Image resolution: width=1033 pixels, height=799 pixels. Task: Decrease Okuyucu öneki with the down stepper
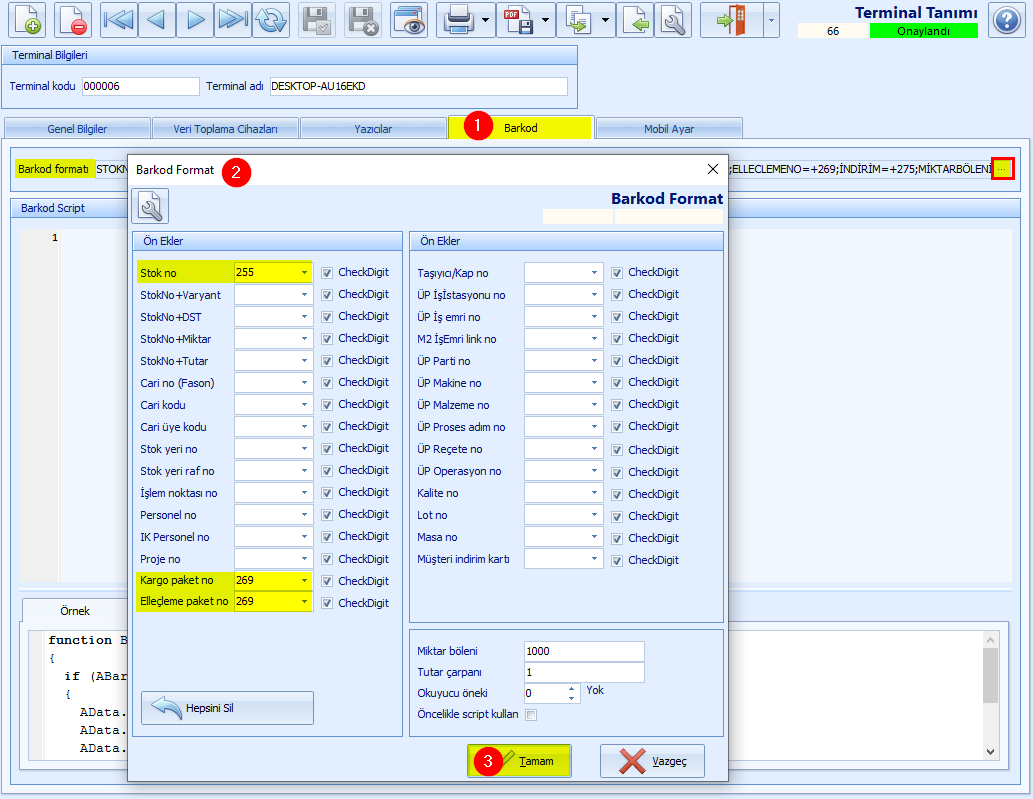point(572,698)
